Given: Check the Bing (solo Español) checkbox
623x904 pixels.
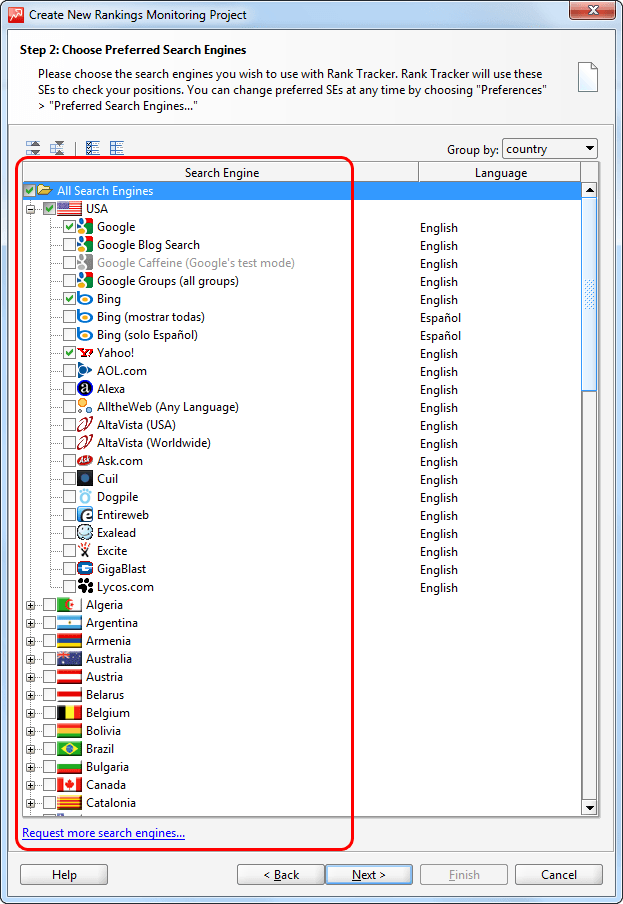Looking at the screenshot, I should tap(69, 334).
